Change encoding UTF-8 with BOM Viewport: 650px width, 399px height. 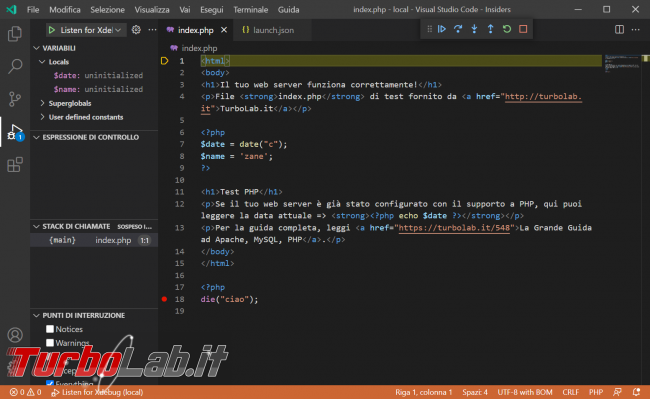[x=524, y=392]
